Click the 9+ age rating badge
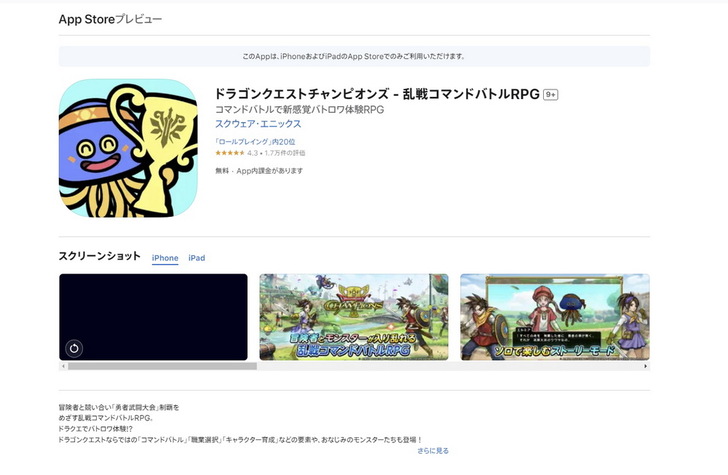Viewport: 728px width, 475px height. click(x=550, y=95)
